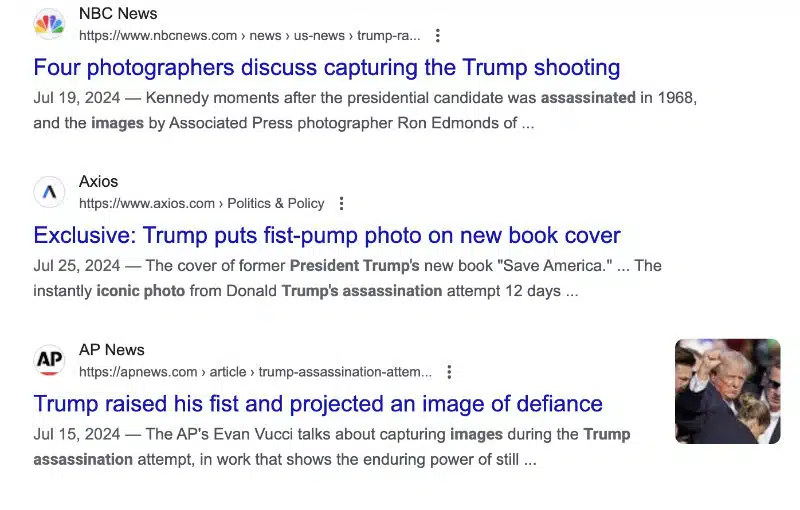Open the raised-fist photo thumbnail
Viewport: 800px width, 510px height.
(728, 391)
